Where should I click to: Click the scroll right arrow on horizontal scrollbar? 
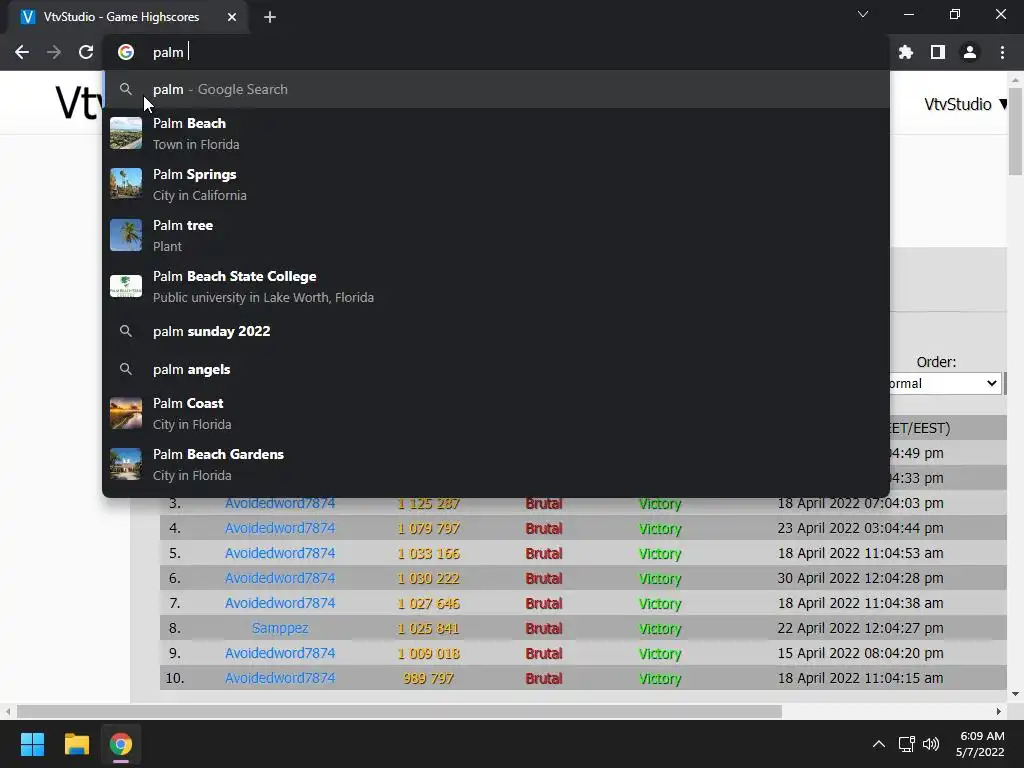(x=999, y=711)
